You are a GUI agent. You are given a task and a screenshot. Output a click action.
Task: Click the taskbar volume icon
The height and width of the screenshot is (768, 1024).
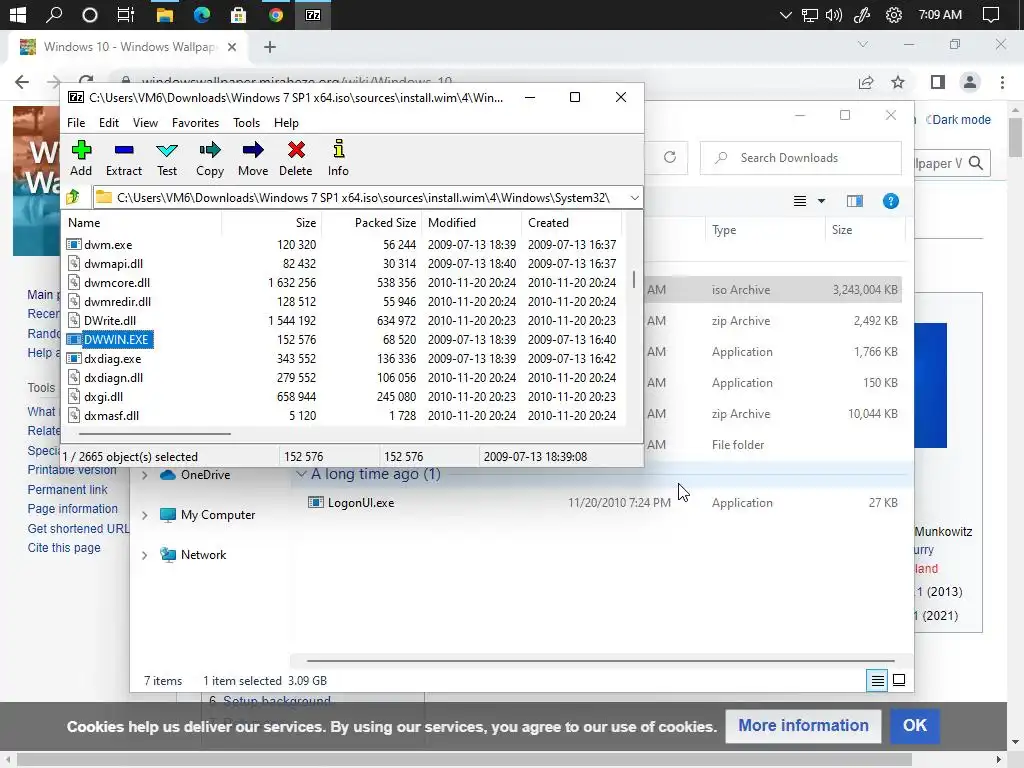tap(834, 15)
